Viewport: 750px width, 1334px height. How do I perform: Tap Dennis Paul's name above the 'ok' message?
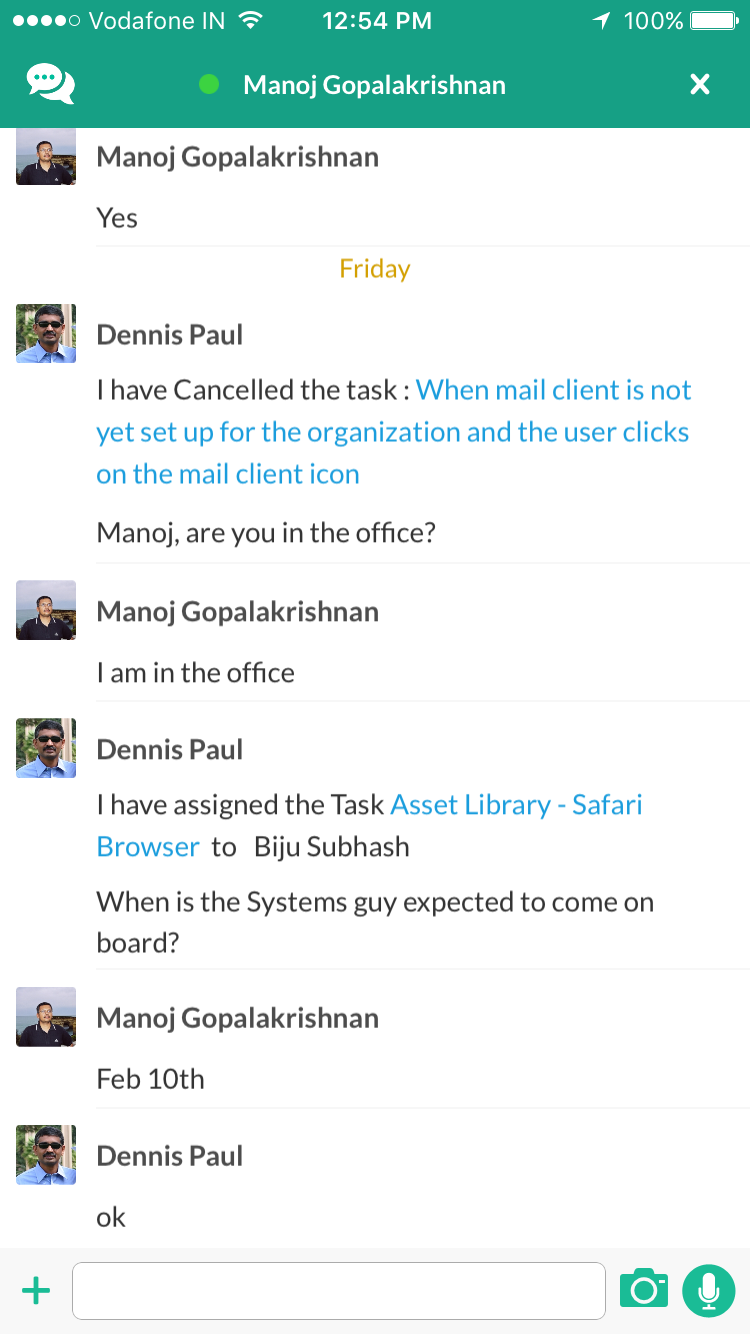pyautogui.click(x=170, y=1156)
